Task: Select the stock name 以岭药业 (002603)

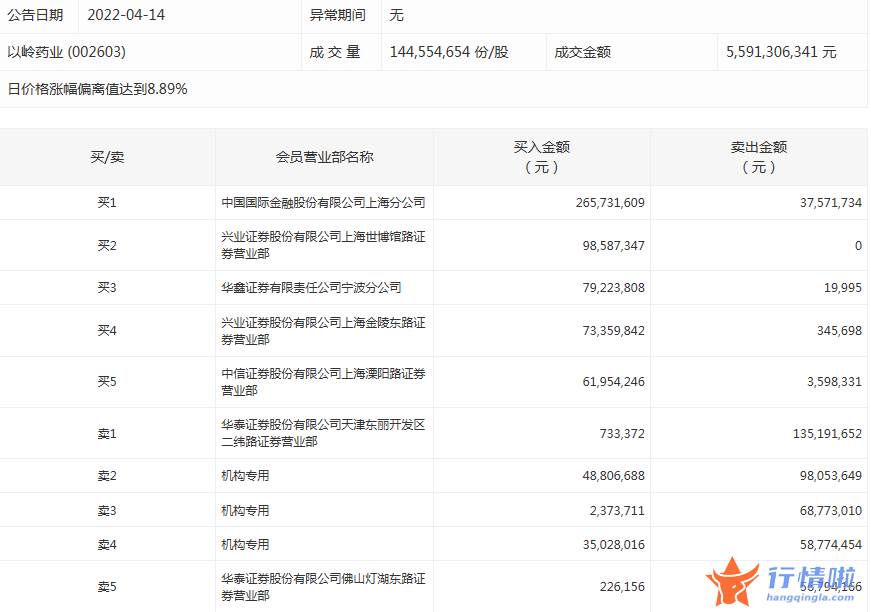Action: [67, 52]
